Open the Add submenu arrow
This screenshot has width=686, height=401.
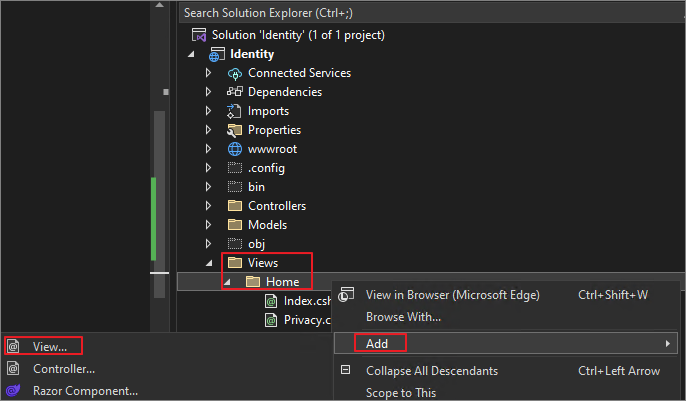tap(668, 344)
